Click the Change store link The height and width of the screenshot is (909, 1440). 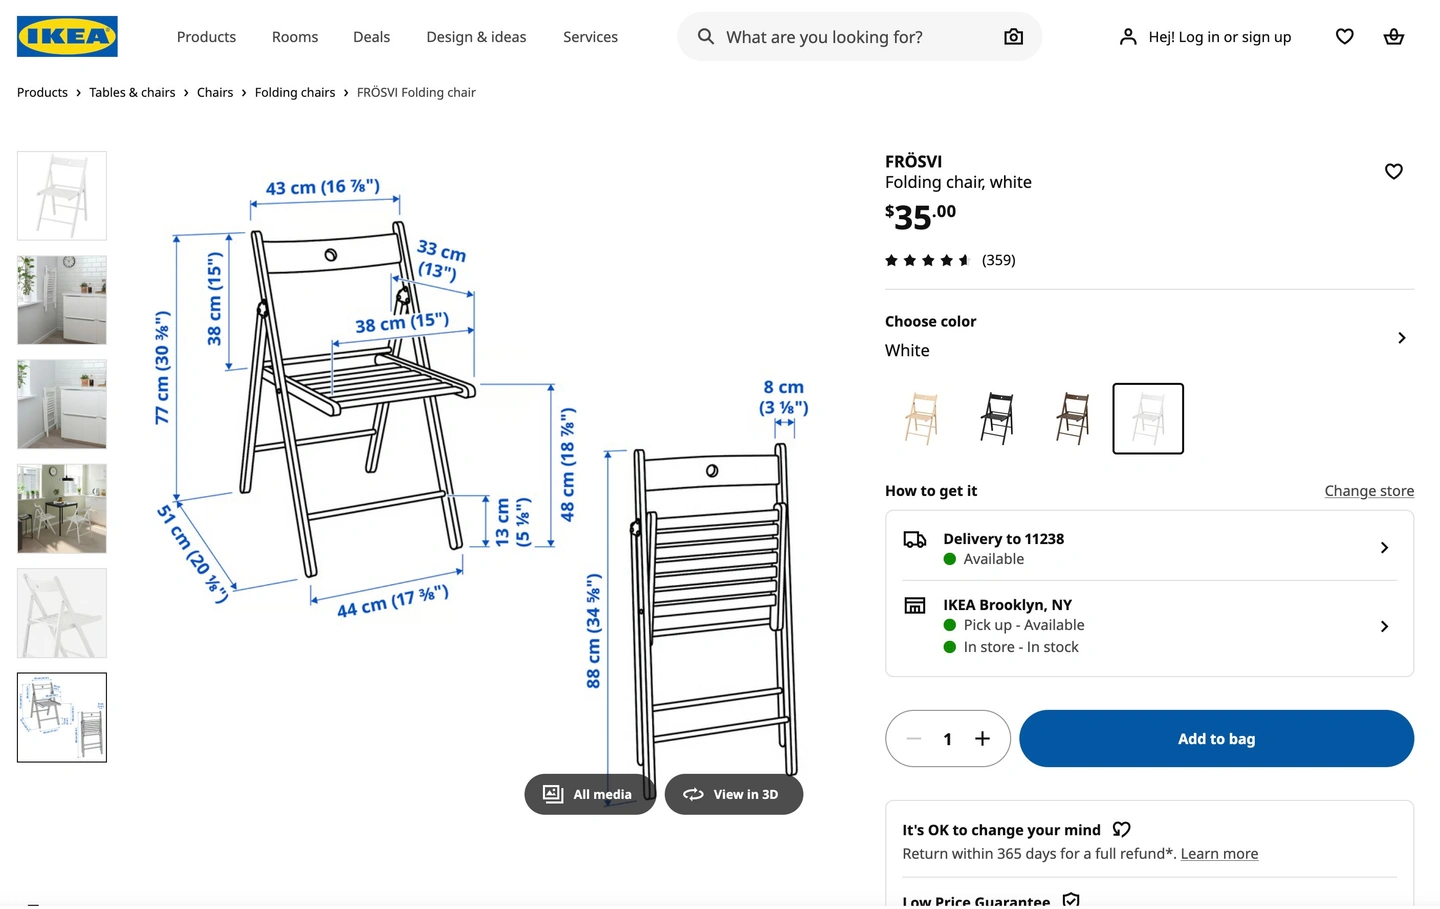coord(1368,491)
